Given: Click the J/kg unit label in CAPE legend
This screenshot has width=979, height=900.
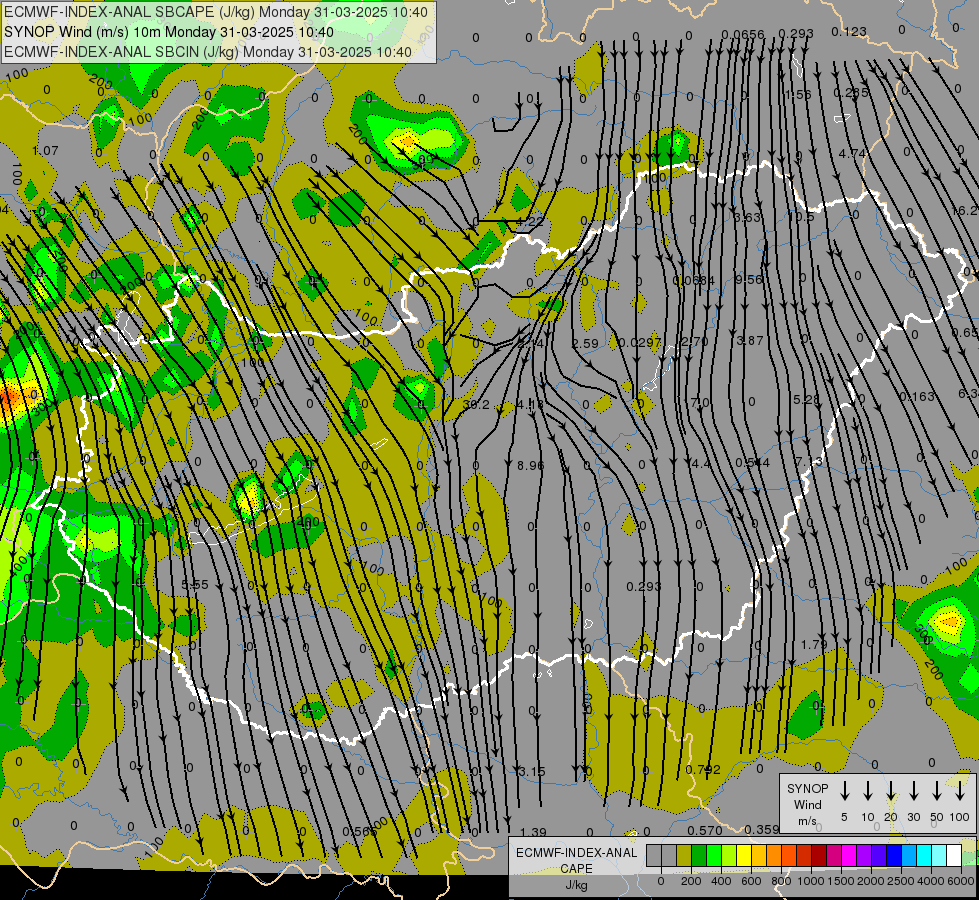Looking at the screenshot, I should (576, 885).
